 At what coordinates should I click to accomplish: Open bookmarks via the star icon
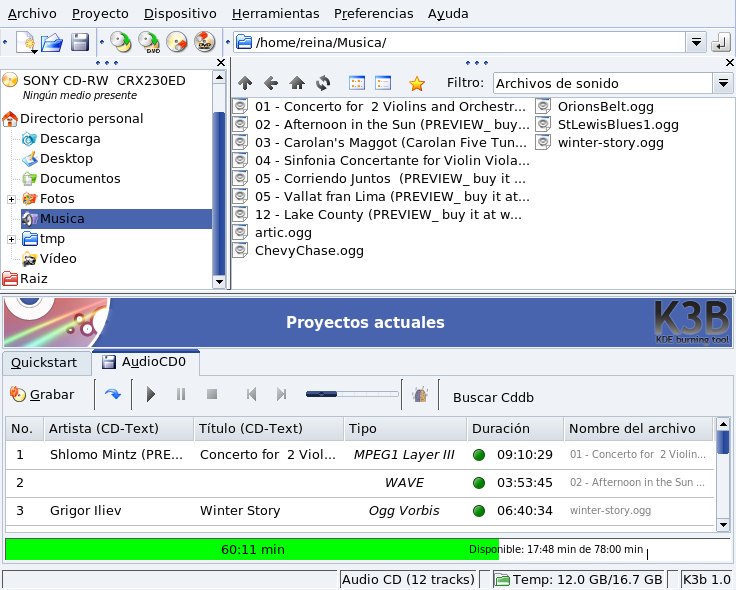pos(417,84)
